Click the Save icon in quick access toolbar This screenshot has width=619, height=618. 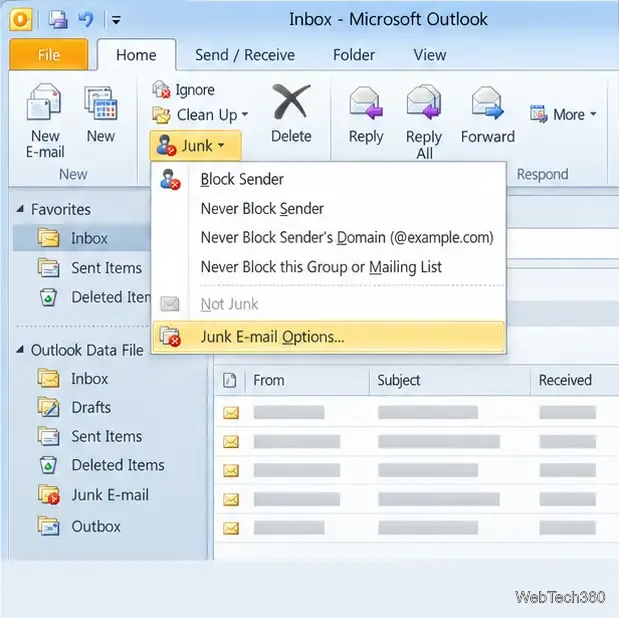click(x=58, y=19)
